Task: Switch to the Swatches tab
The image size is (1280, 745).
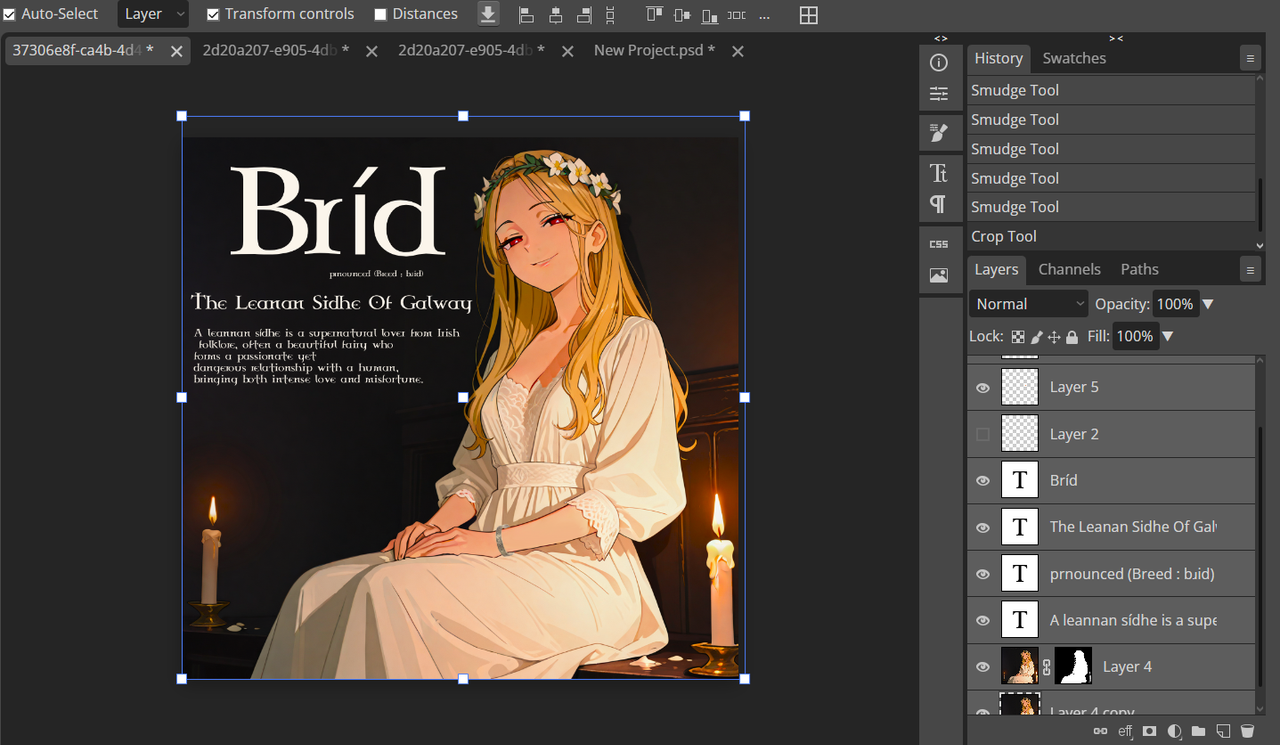Action: coord(1074,58)
